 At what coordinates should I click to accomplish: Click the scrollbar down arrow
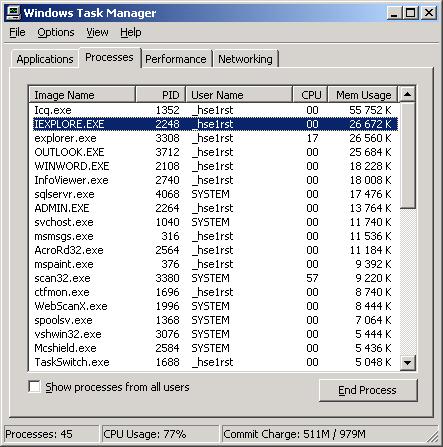pyautogui.click(x=407, y=362)
